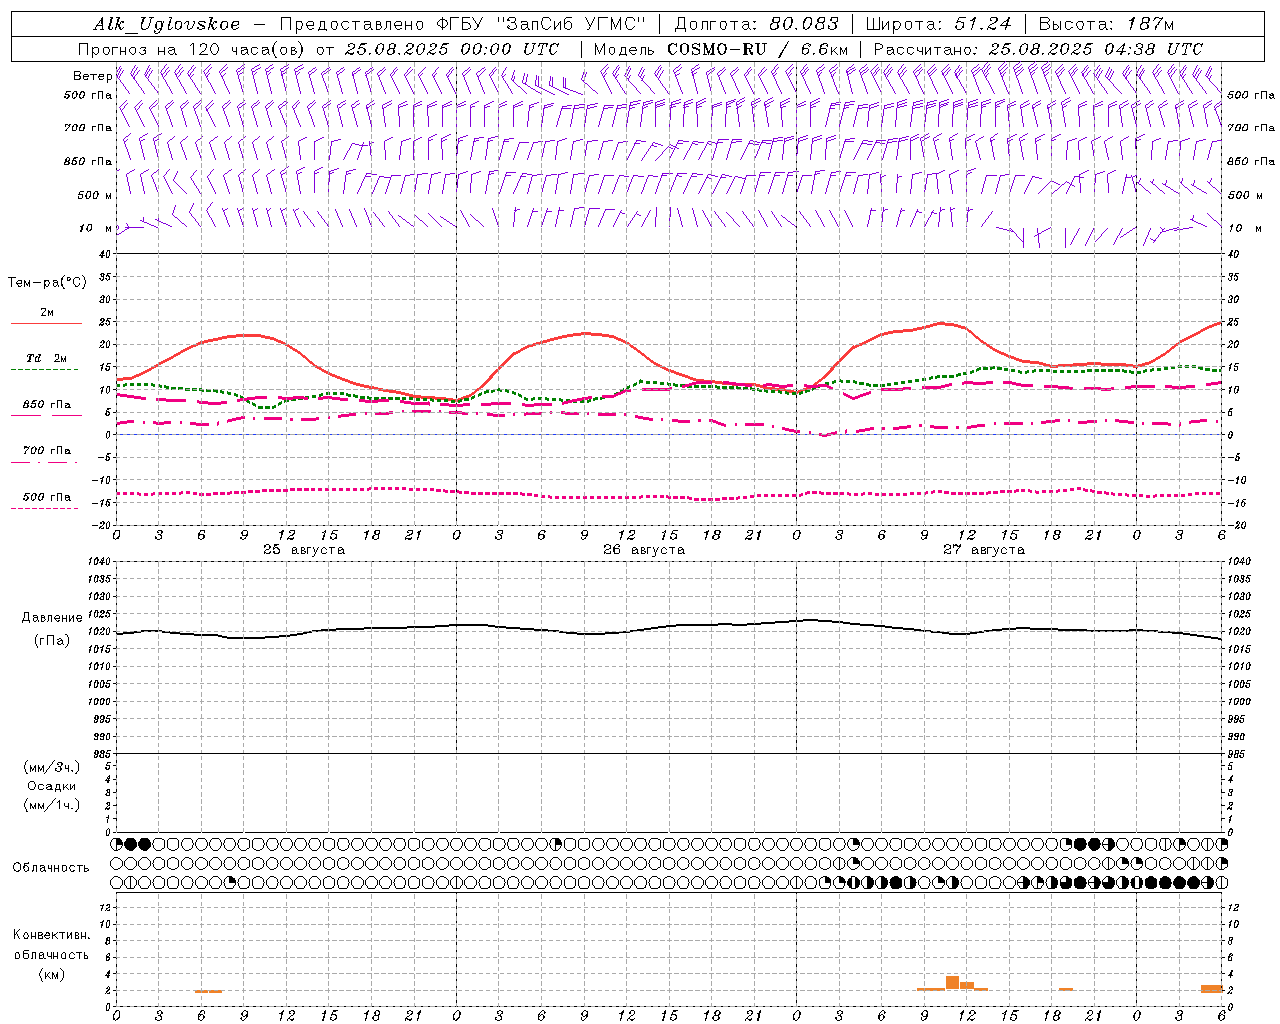Click the Давление pressure panel label
This screenshot has width=1280, height=1024.
[52, 618]
